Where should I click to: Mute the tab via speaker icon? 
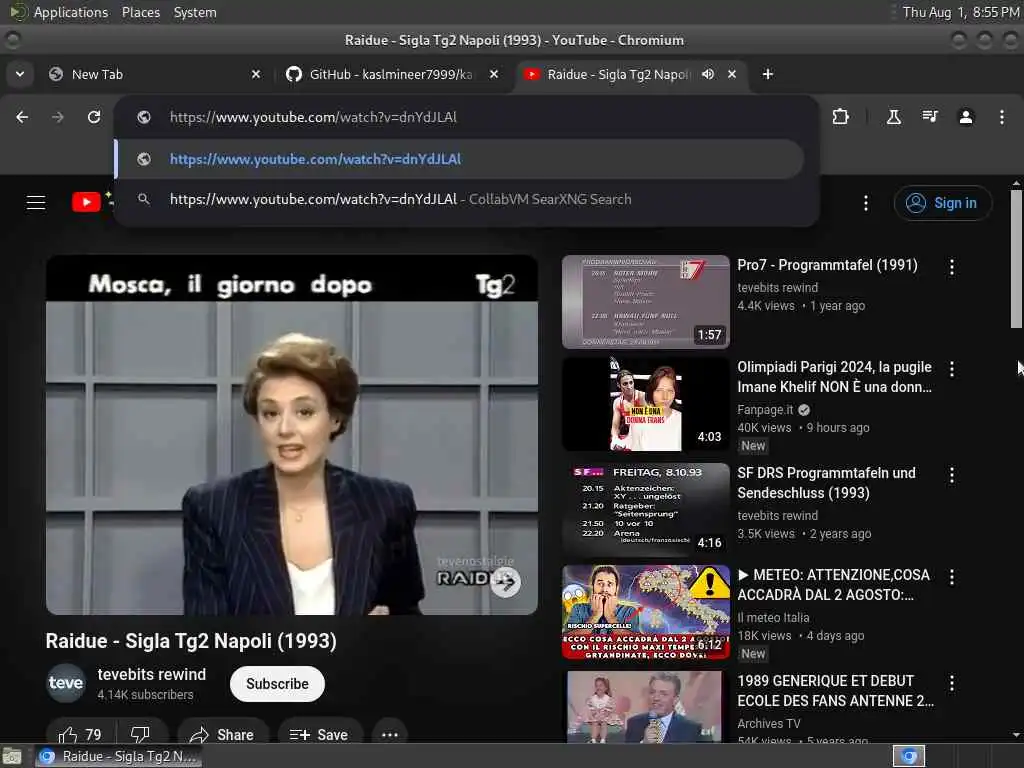coord(708,74)
